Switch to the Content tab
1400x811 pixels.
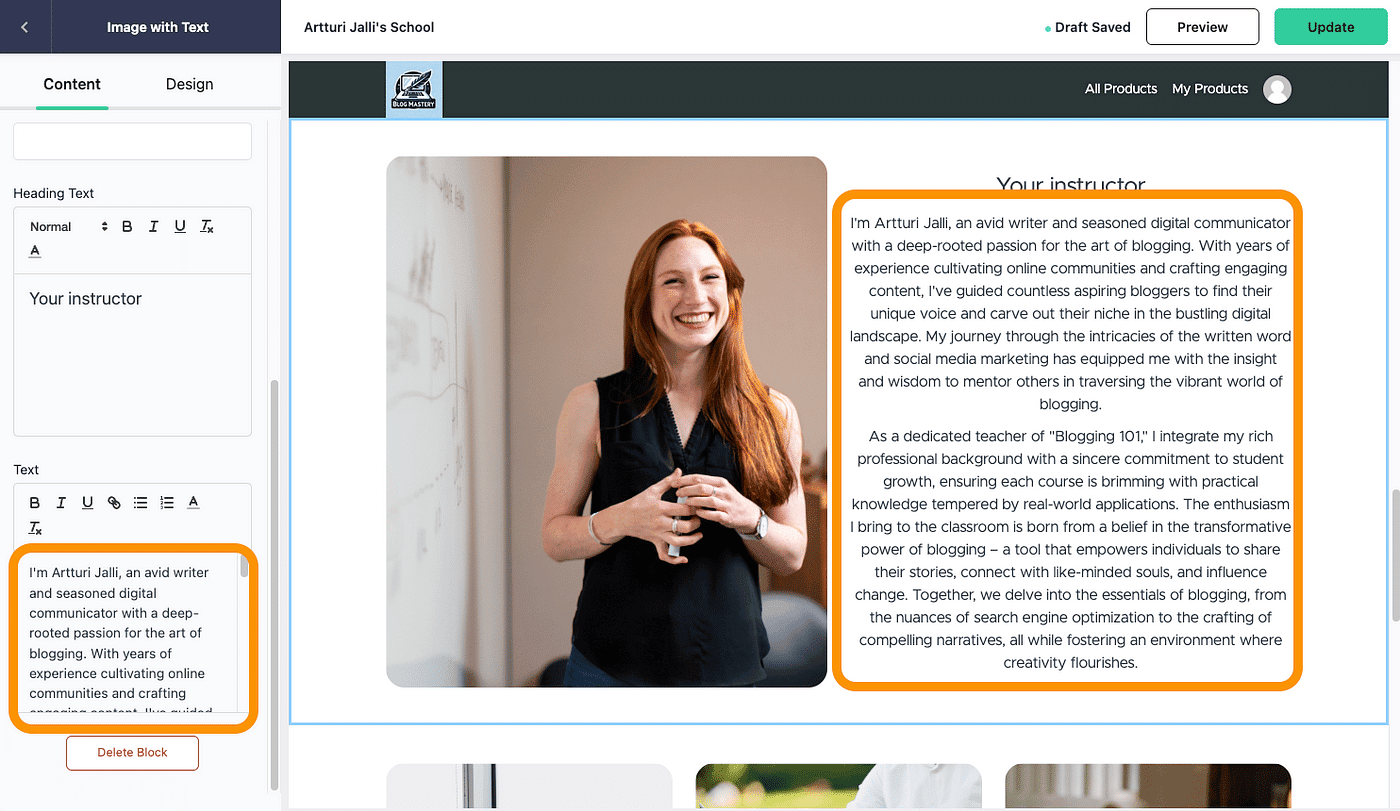click(x=72, y=84)
